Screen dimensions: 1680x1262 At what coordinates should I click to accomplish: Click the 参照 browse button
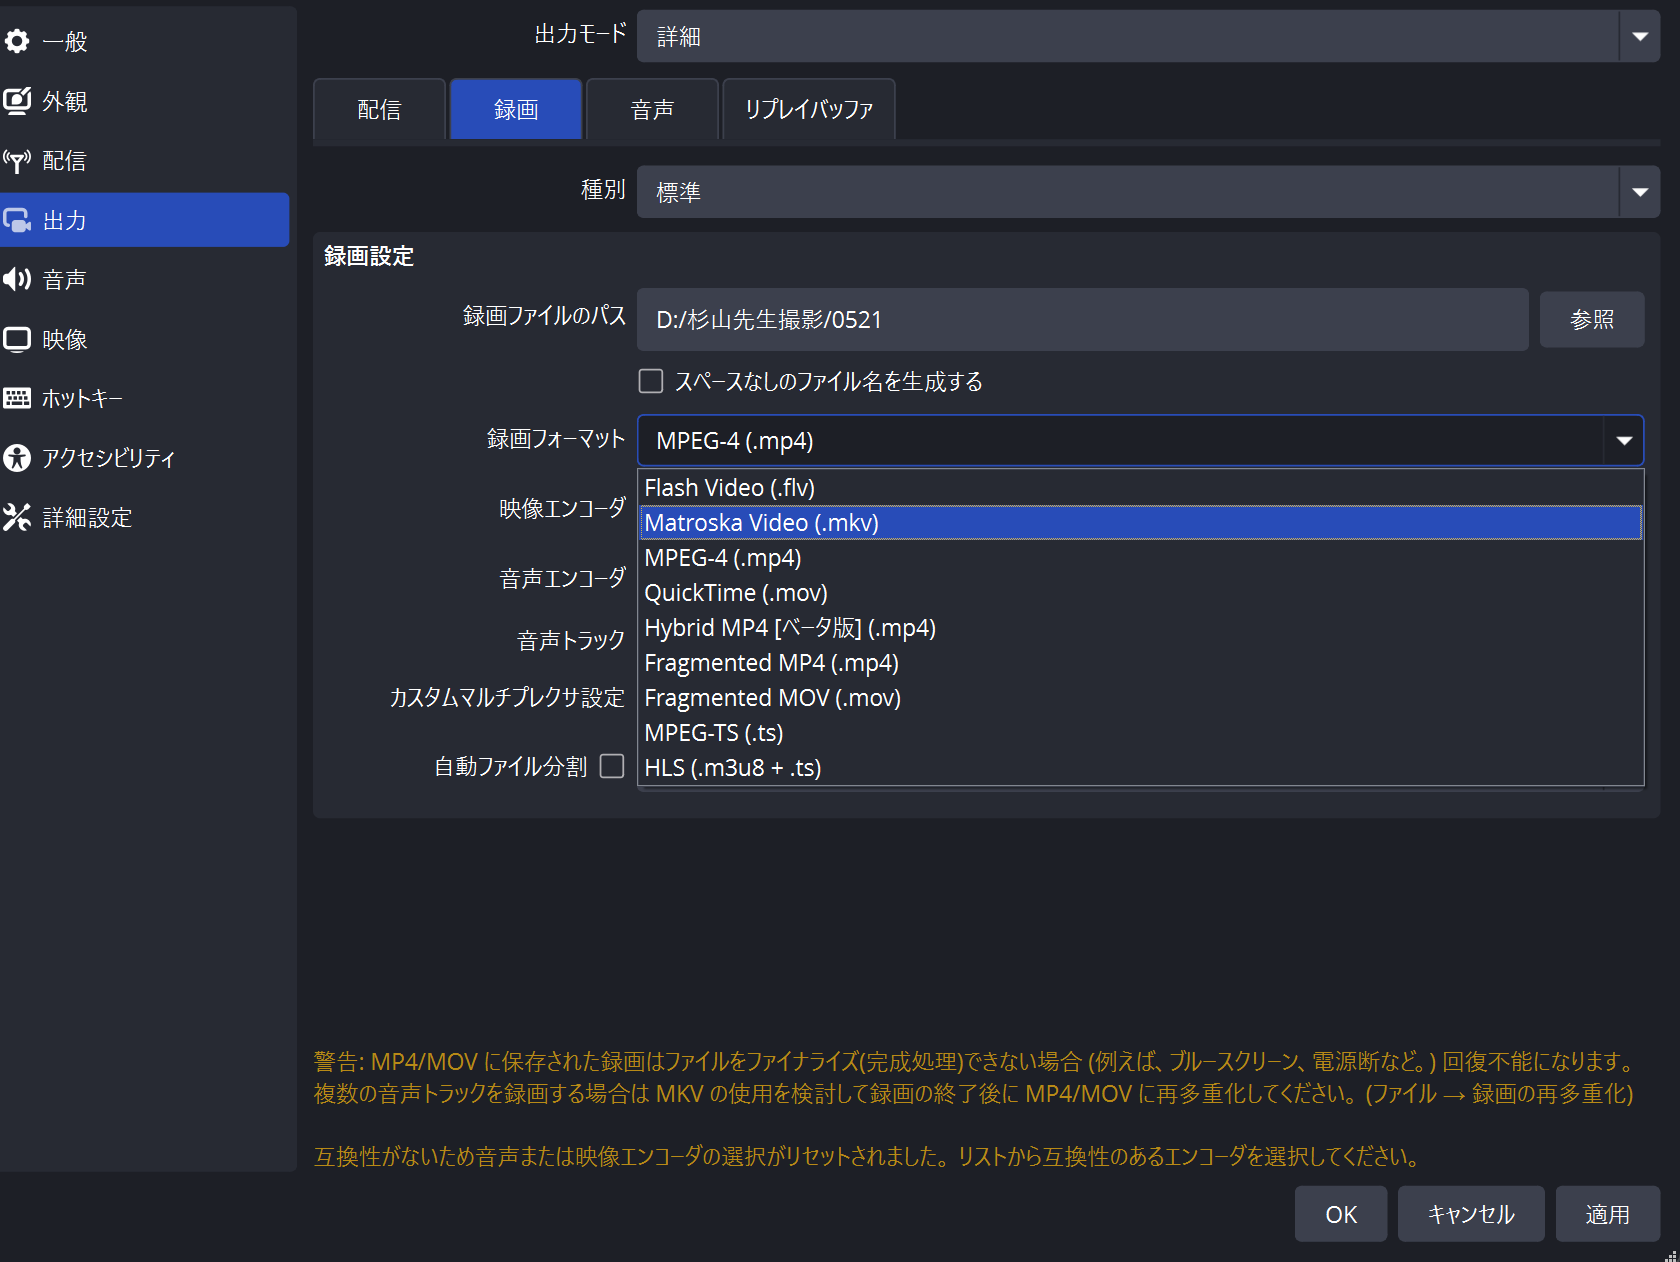coord(1591,320)
